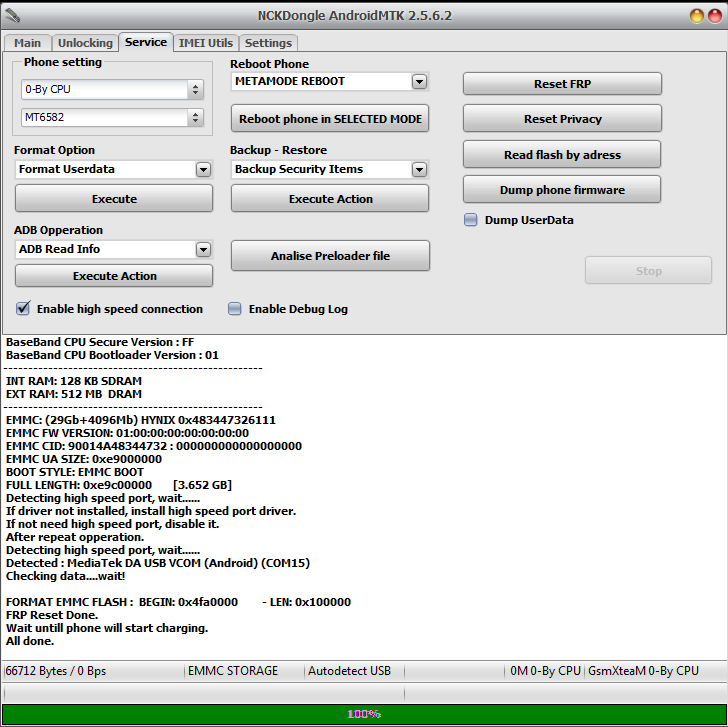Click Execute Action under Backup - Restore
The height and width of the screenshot is (727, 728).
click(x=330, y=199)
